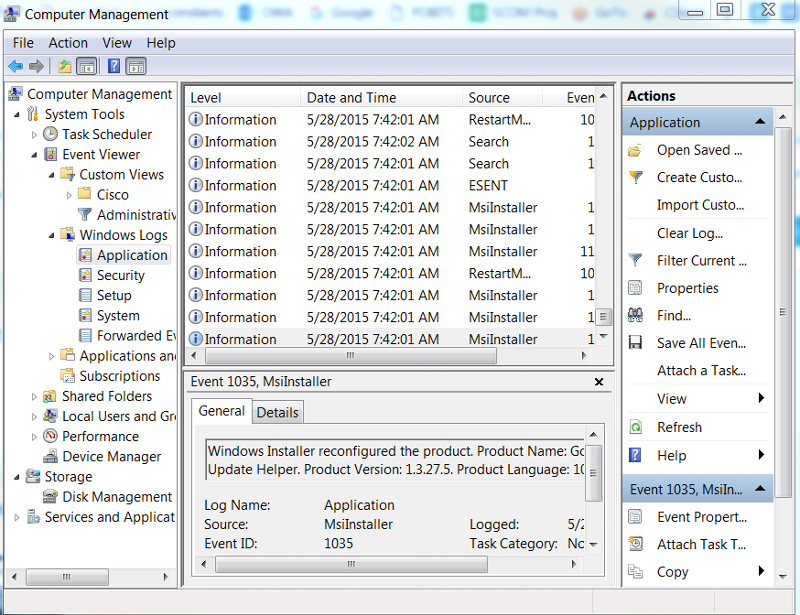This screenshot has height=615, width=800.
Task: Select Local Users and Groups node
Action: 119,416
